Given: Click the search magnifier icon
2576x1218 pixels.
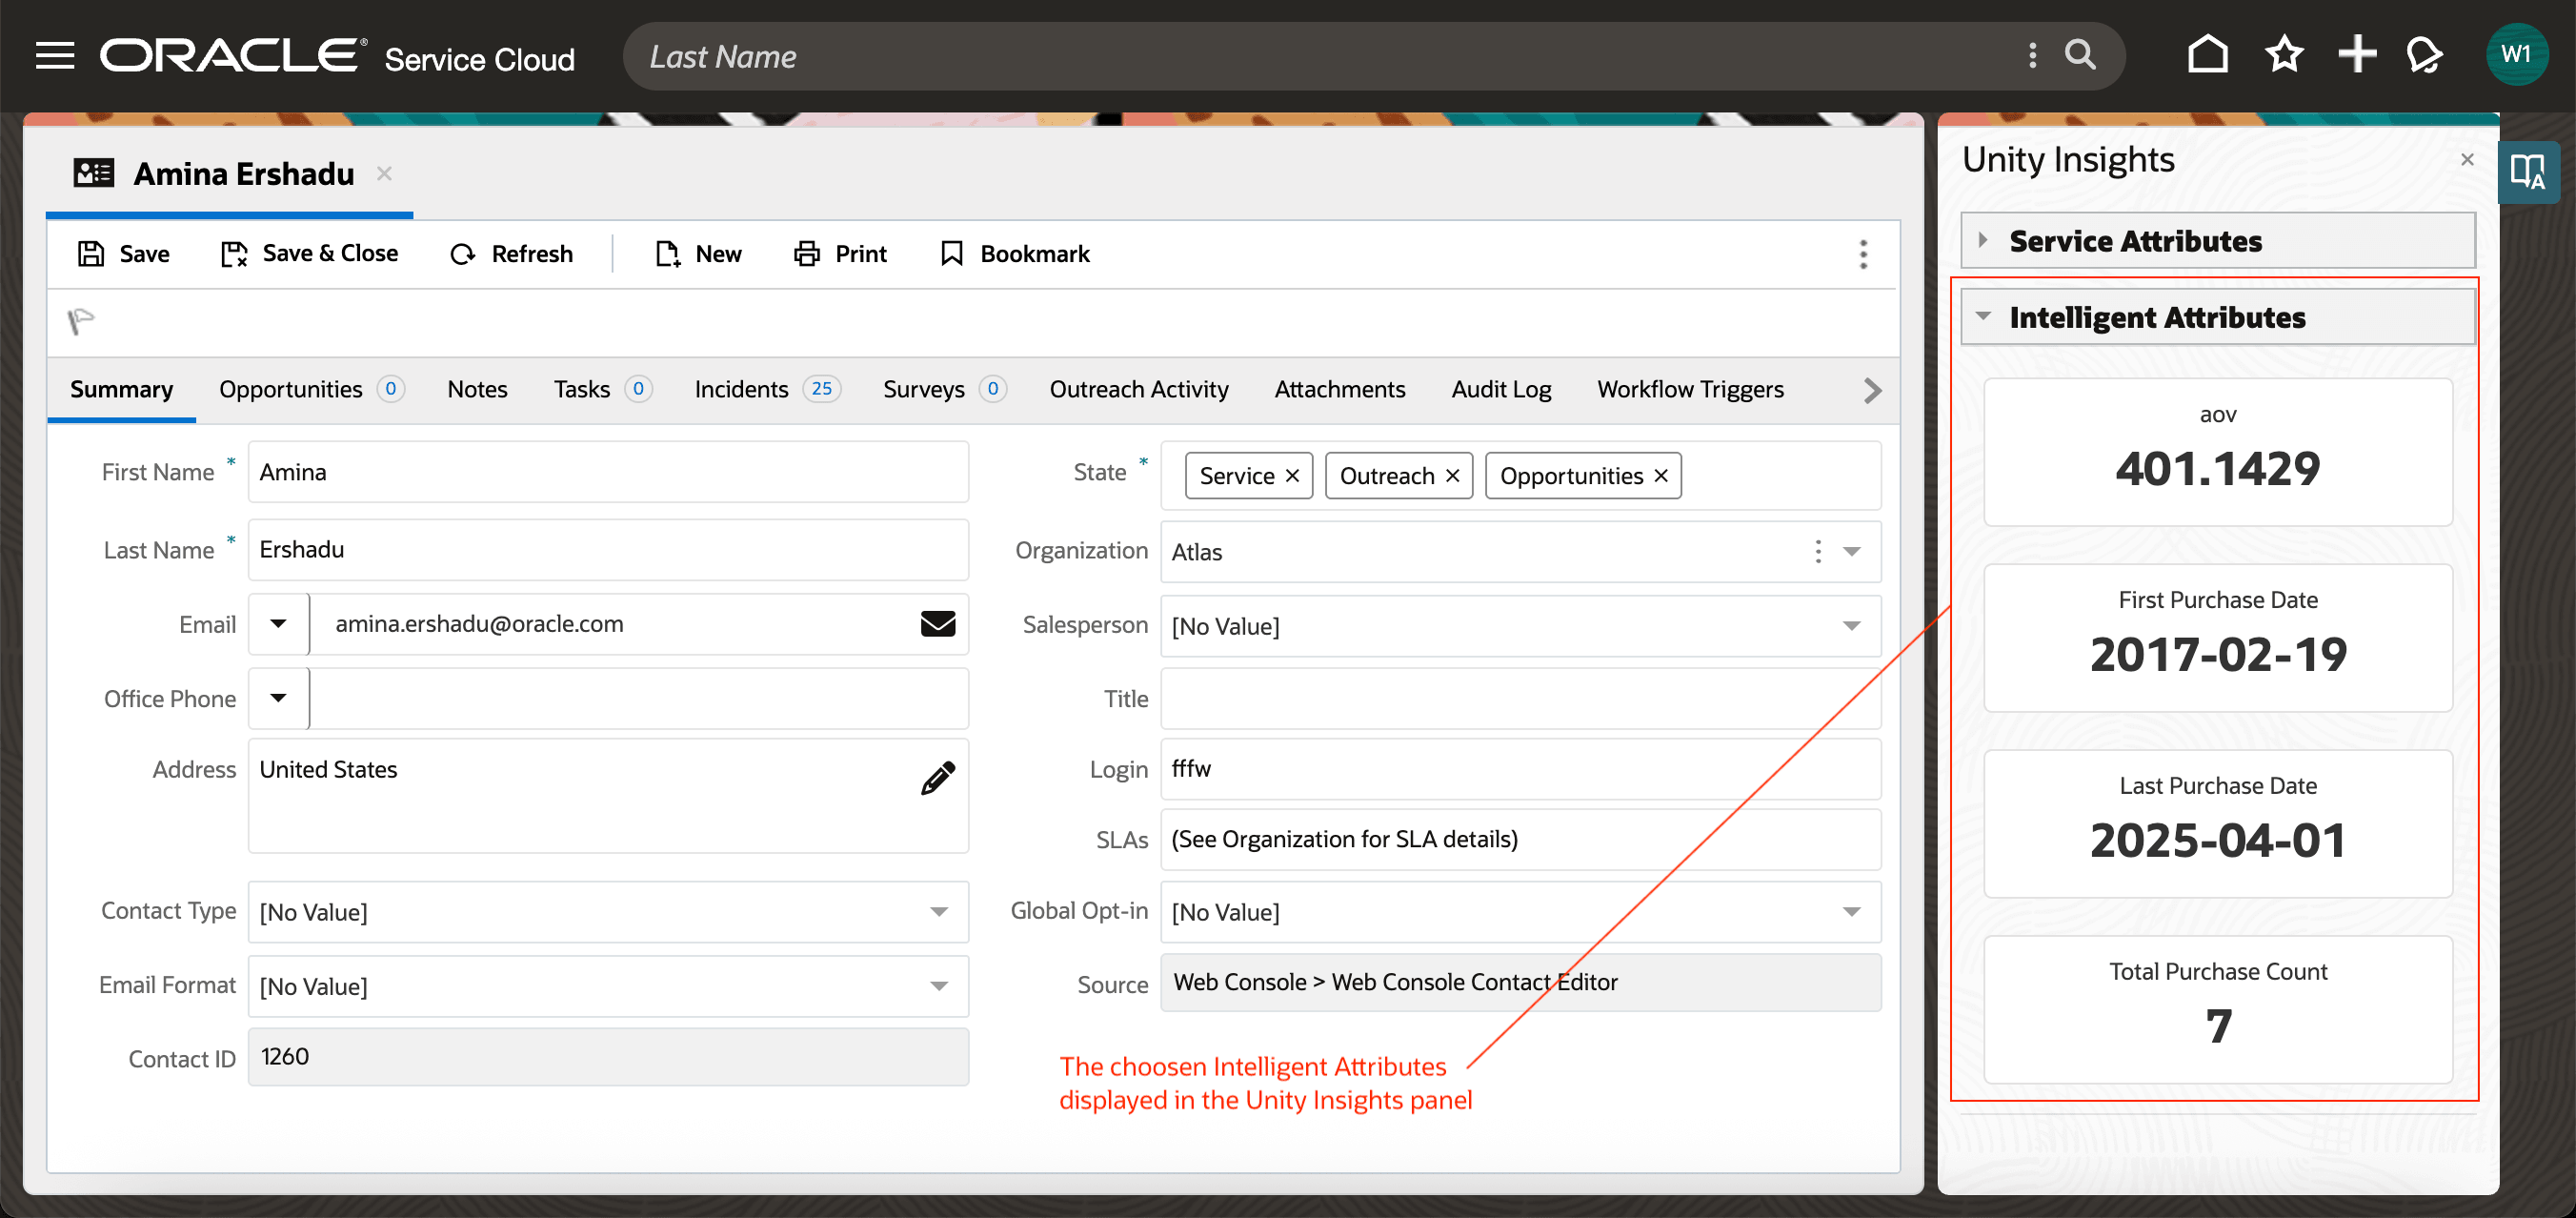Looking at the screenshot, I should tap(2080, 55).
